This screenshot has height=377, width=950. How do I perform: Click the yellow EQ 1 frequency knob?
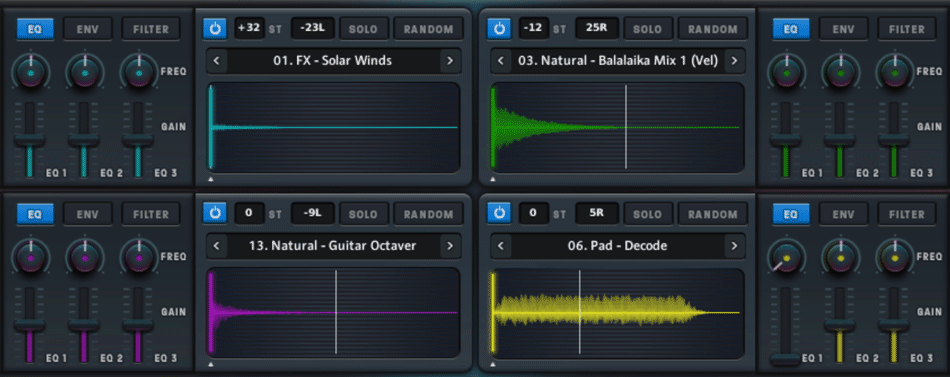(x=786, y=258)
